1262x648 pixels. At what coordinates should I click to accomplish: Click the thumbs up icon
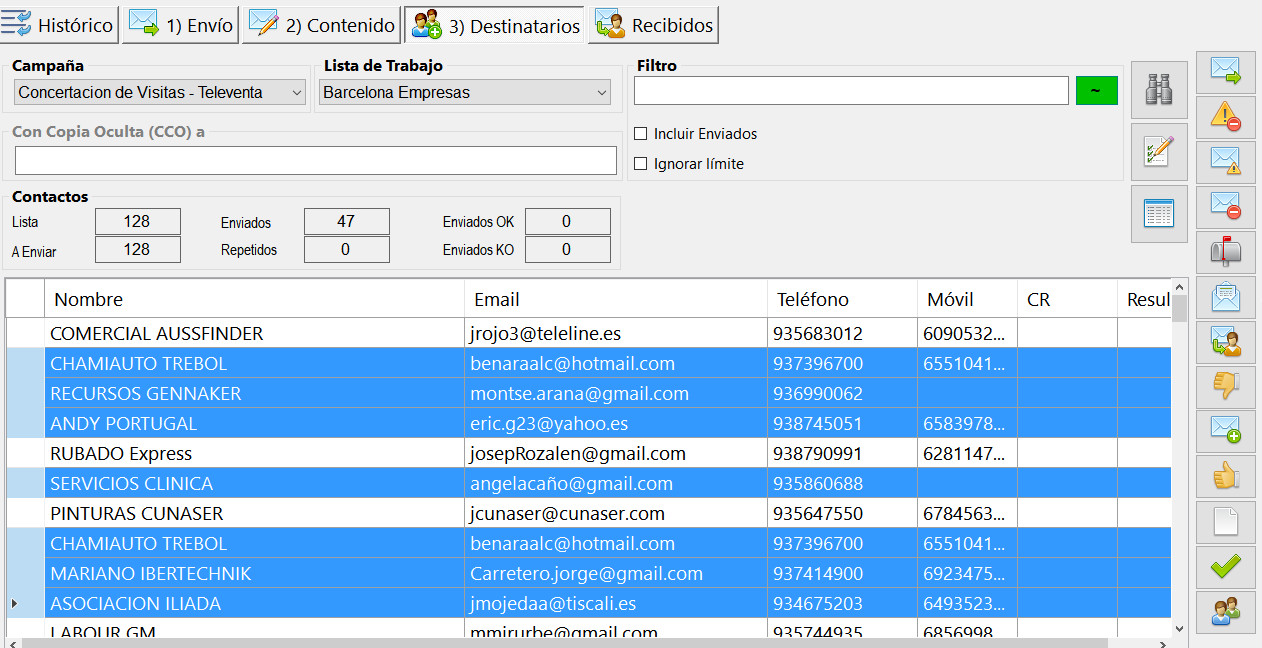pos(1226,476)
